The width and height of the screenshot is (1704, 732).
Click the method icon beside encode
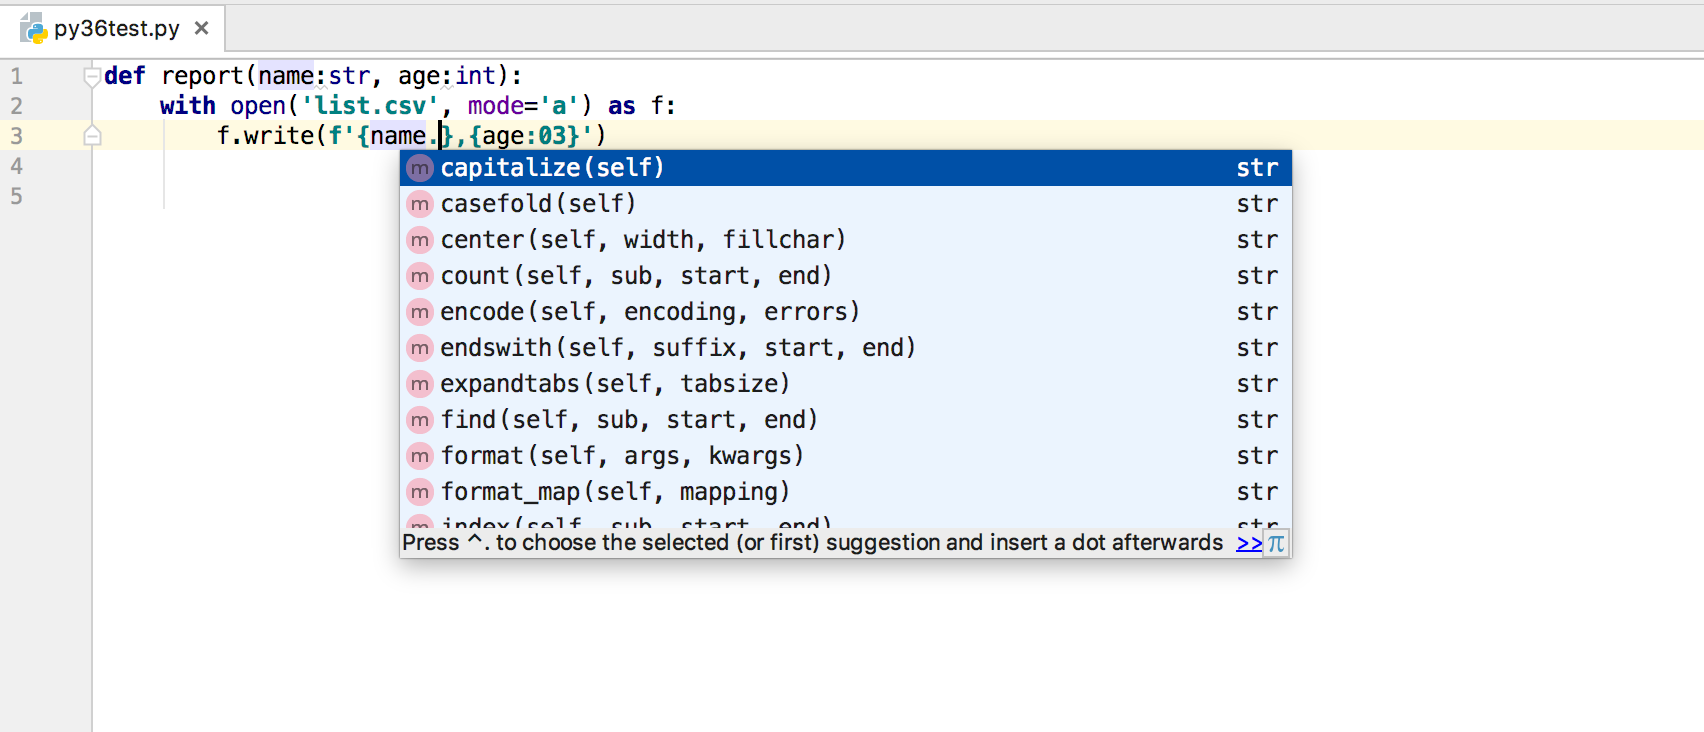coord(420,312)
